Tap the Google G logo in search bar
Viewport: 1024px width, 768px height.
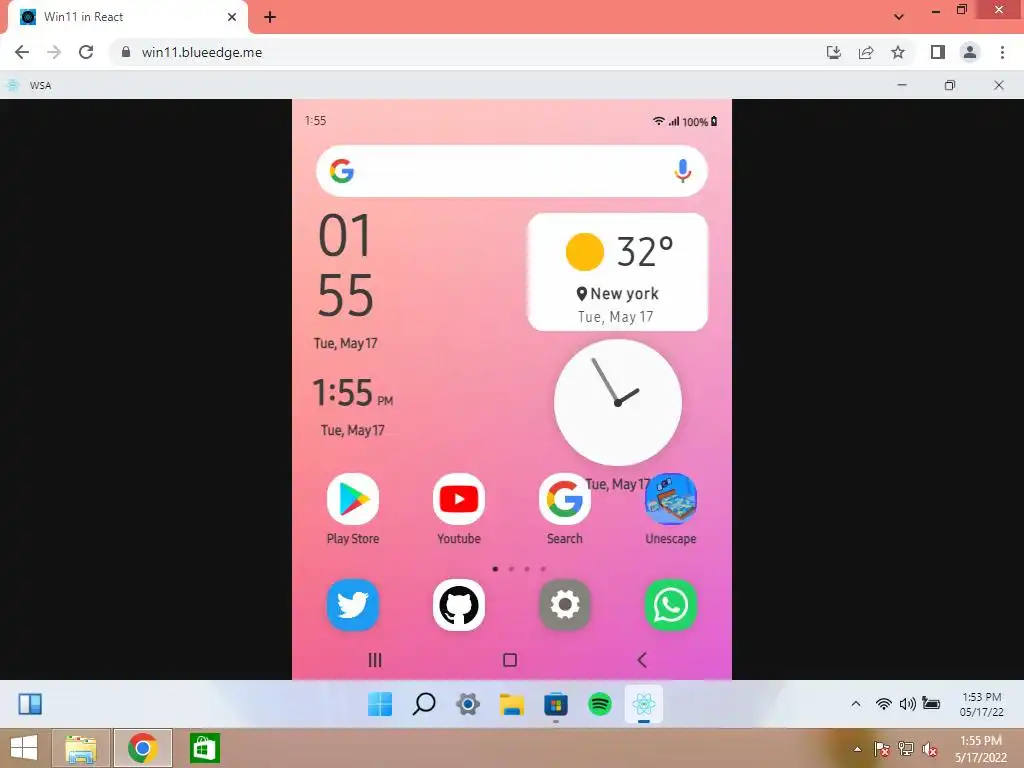[342, 171]
